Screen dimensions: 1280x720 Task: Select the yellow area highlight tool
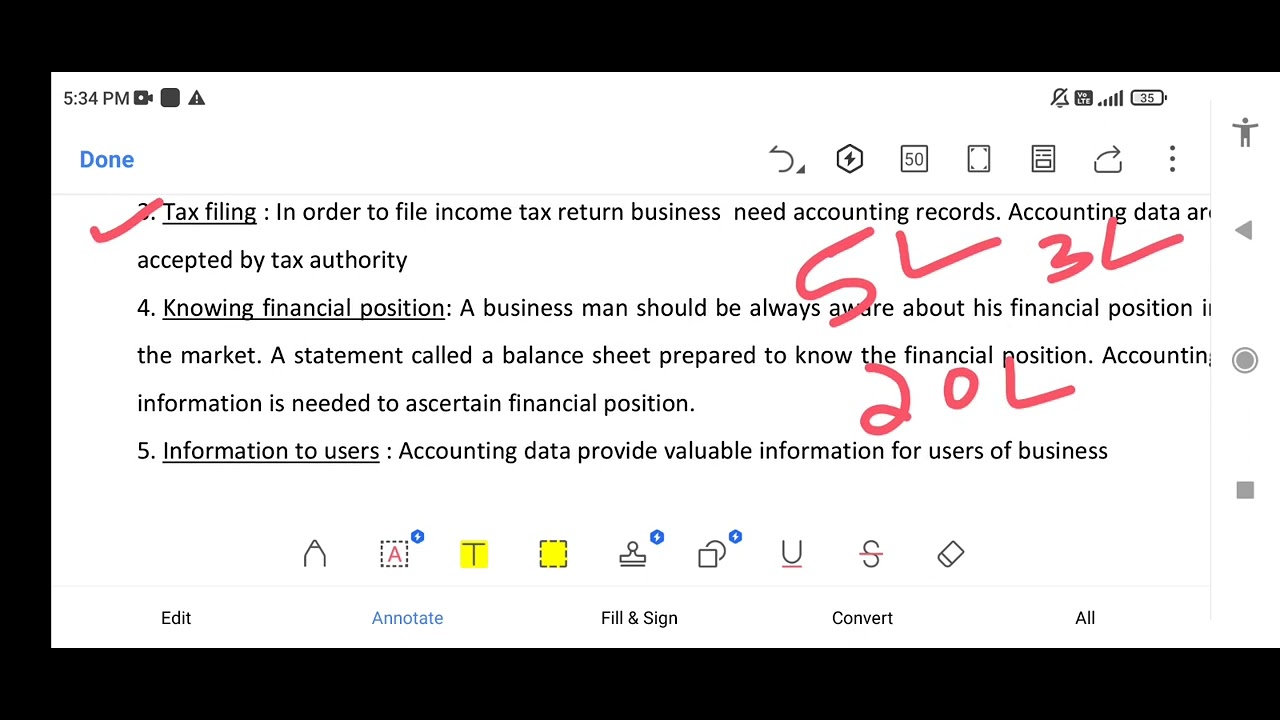[x=553, y=554]
